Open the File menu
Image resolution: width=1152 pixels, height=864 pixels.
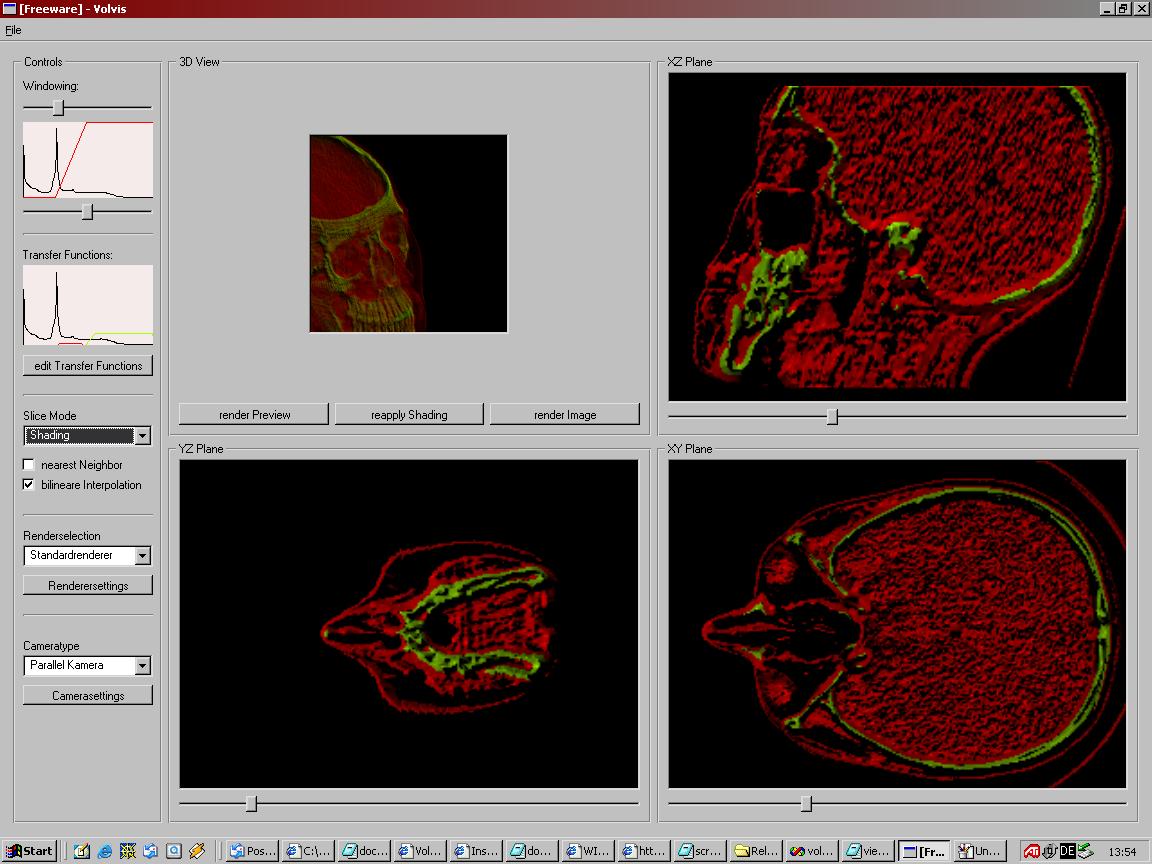click(x=13, y=30)
